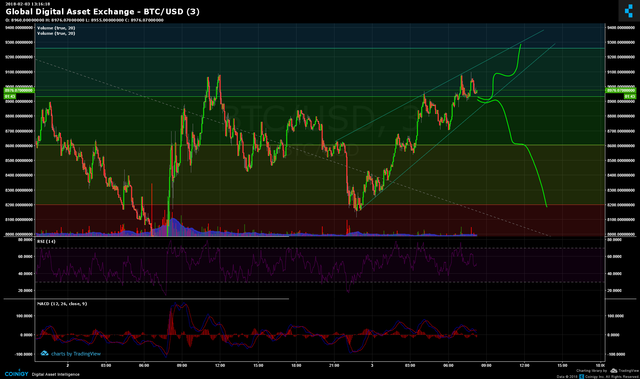Click the '15:00' time label at far right

pos(562,366)
